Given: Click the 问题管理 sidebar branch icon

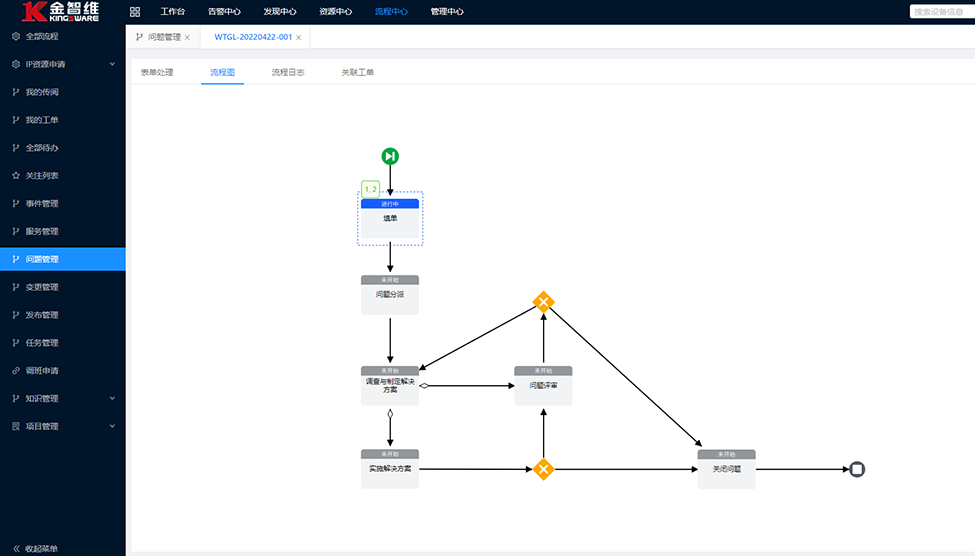Looking at the screenshot, I should point(16,259).
